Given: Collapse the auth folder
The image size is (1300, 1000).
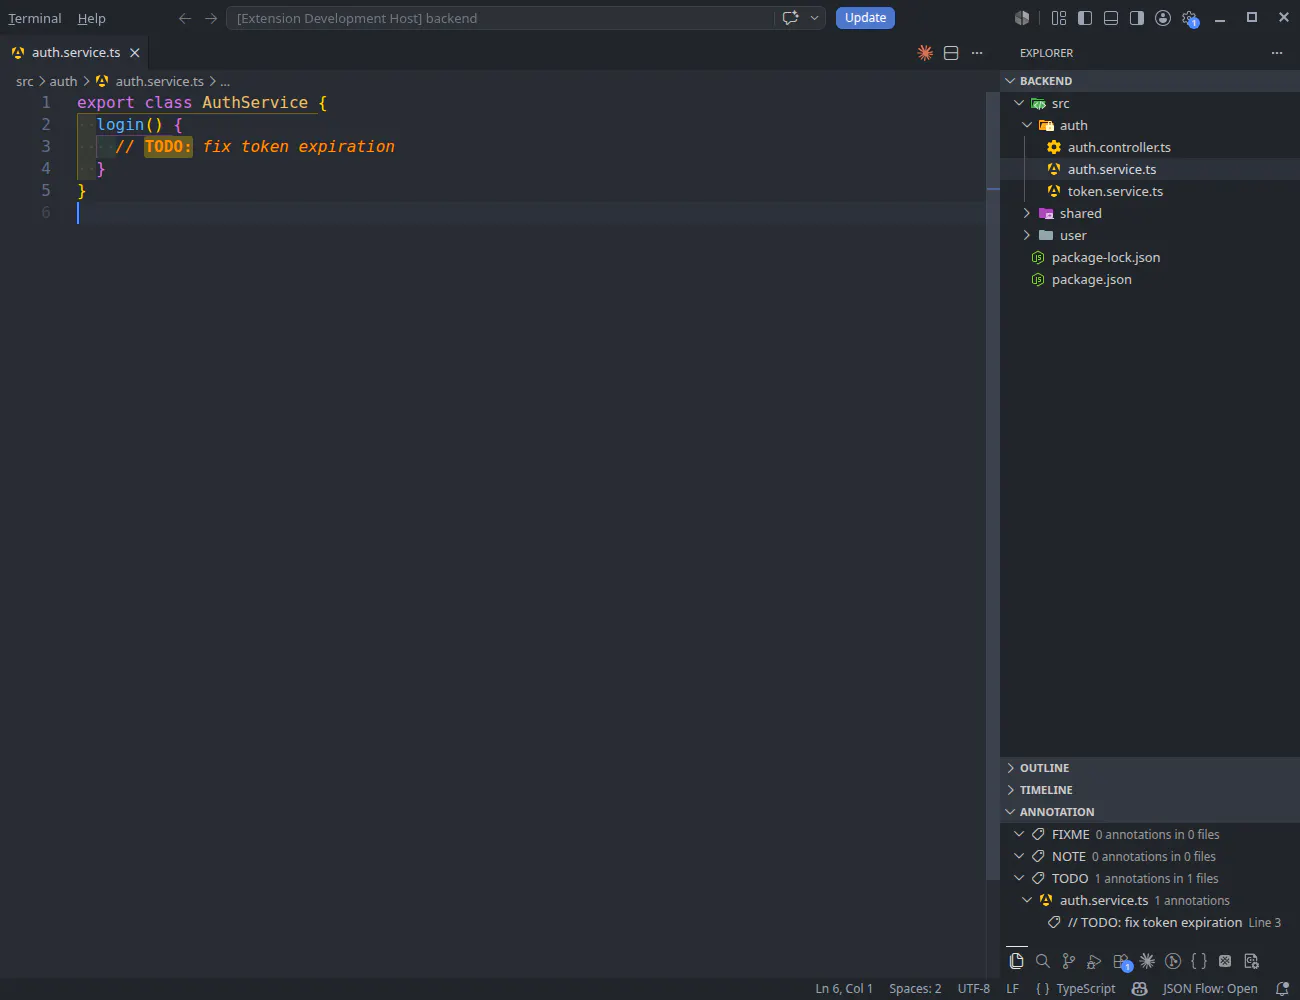Looking at the screenshot, I should (1027, 125).
